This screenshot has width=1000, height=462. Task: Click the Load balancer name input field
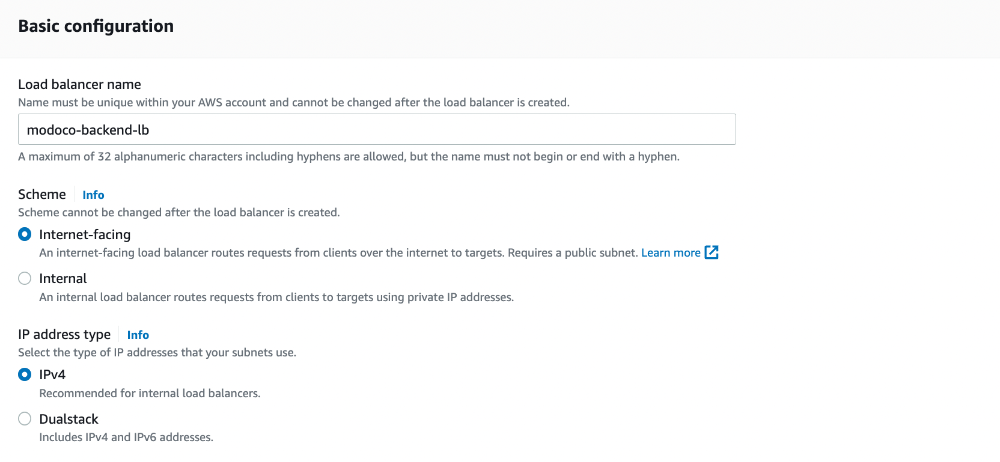tap(376, 130)
